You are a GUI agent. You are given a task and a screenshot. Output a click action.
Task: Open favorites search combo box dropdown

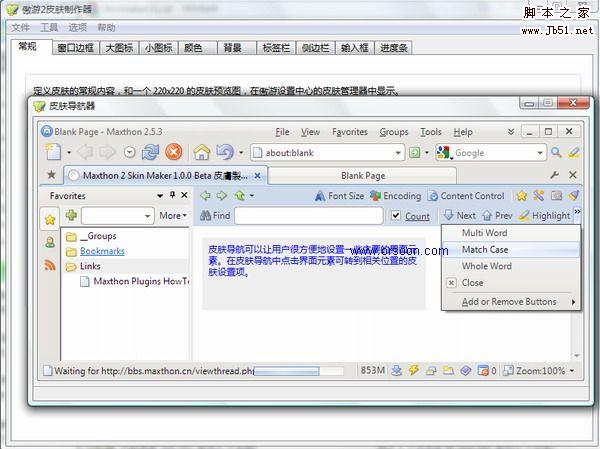tap(147, 216)
